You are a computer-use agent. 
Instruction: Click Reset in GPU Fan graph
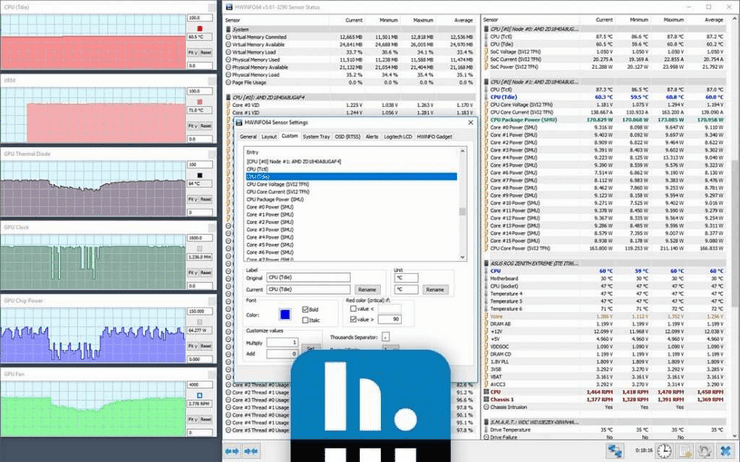205,420
